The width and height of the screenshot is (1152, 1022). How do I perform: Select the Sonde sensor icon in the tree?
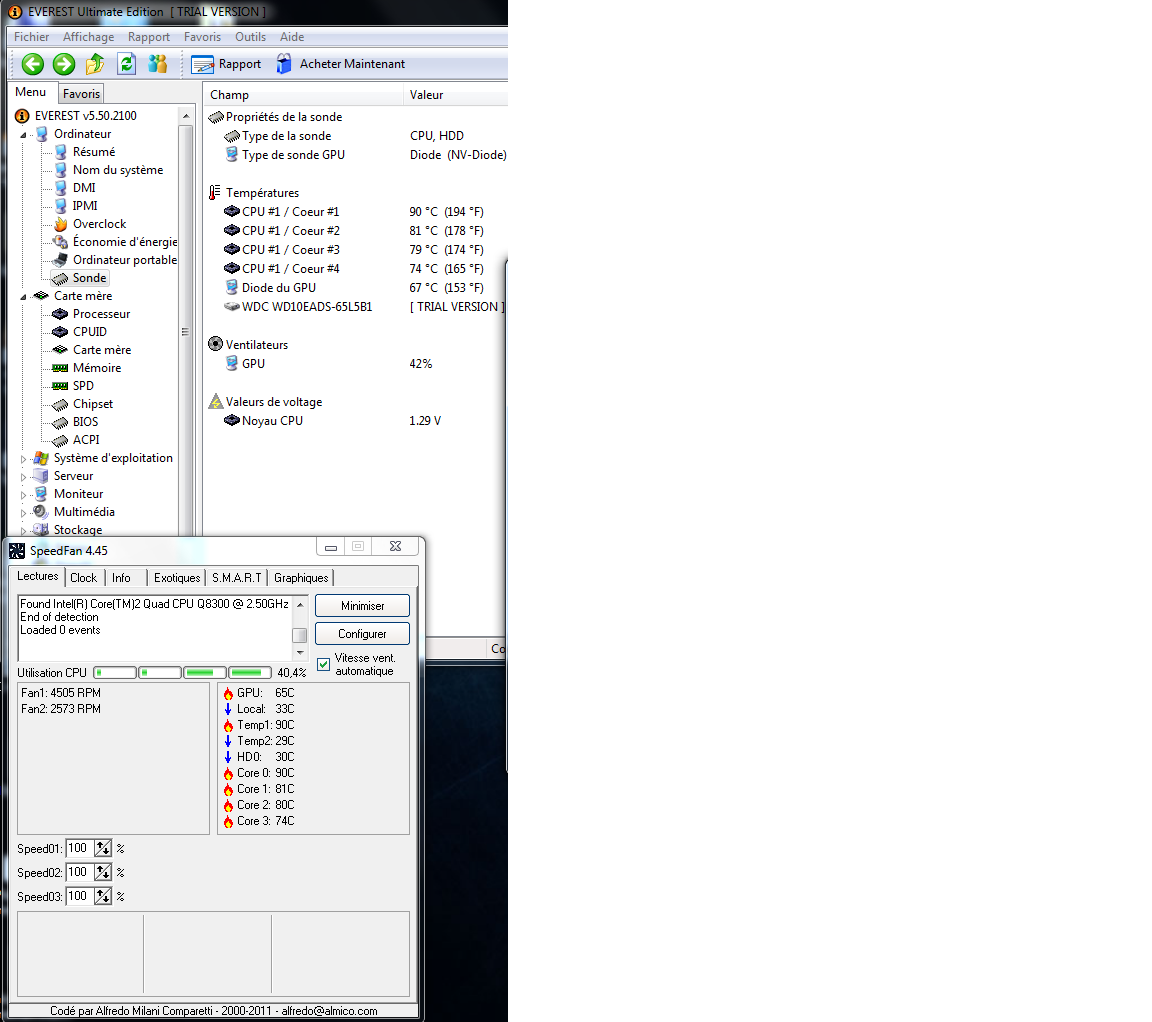[x=60, y=278]
